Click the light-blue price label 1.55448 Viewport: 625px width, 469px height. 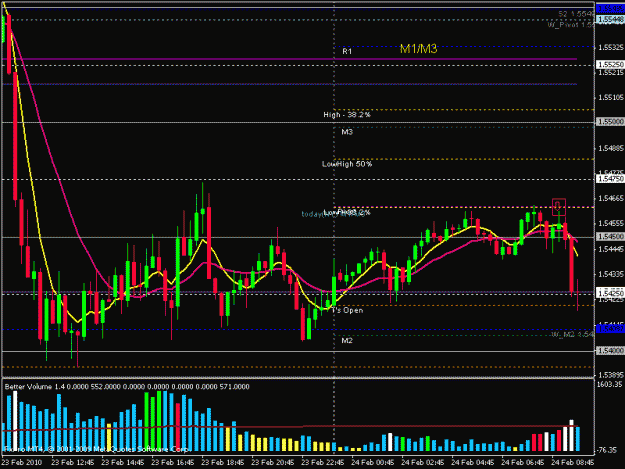point(610,19)
